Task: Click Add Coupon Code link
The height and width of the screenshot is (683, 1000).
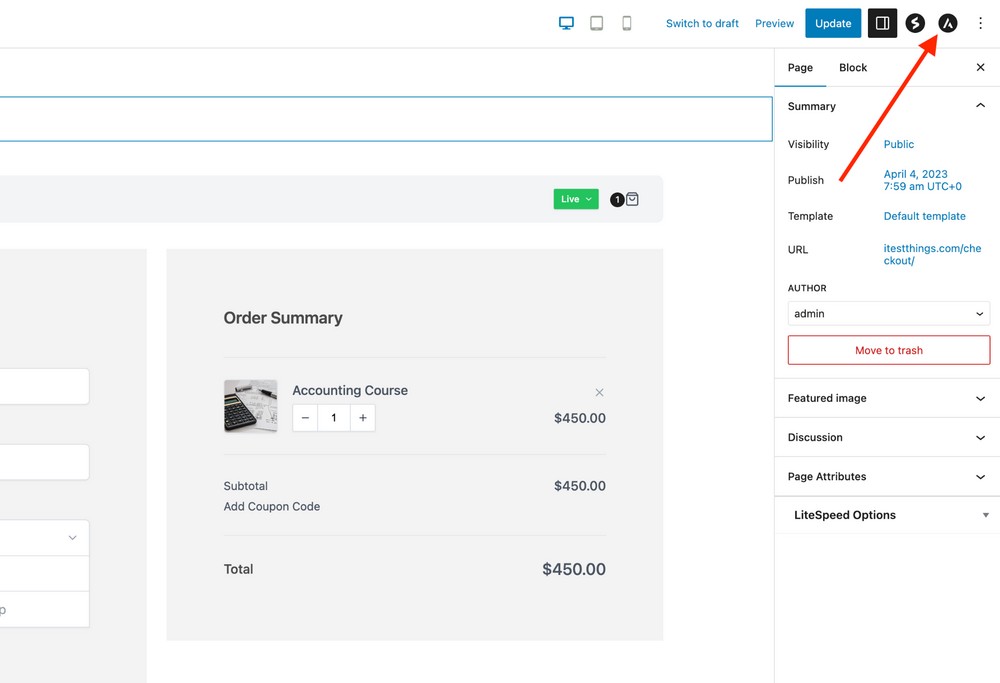Action: click(x=272, y=507)
